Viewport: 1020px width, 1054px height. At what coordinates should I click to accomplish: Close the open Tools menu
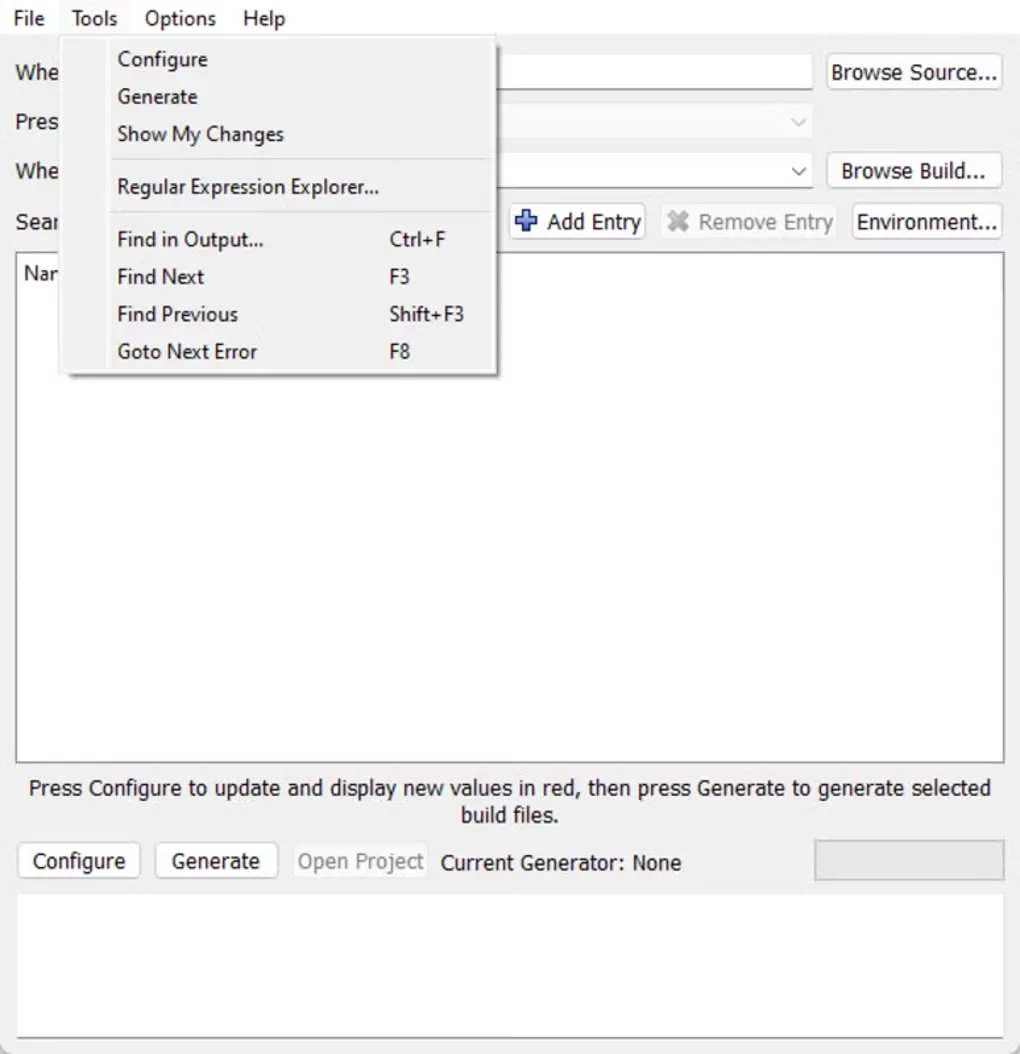[x=94, y=18]
